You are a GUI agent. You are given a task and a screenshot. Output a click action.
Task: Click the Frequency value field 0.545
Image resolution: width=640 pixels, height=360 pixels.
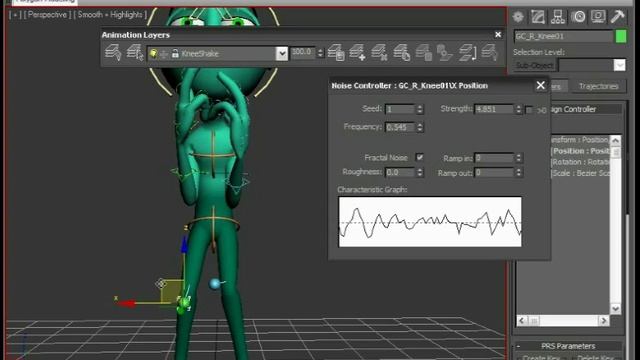(400, 127)
